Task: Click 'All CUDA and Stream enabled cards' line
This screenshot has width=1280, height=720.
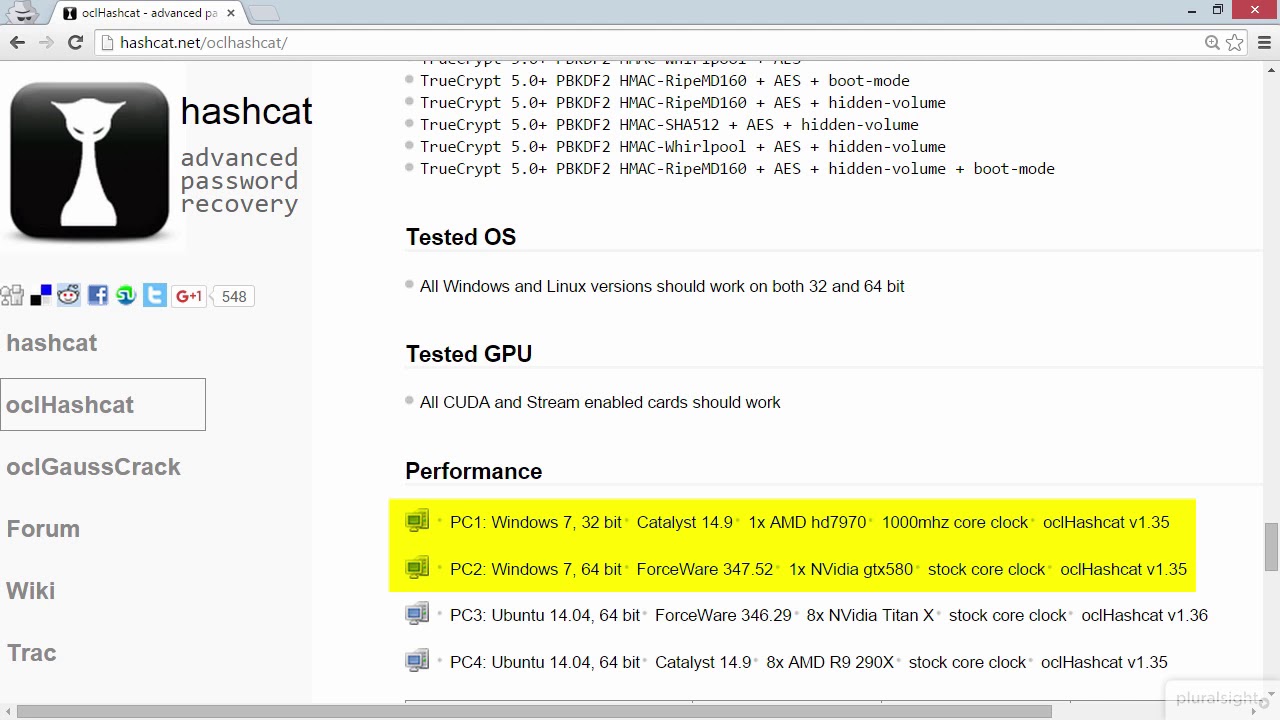Action: pos(600,402)
